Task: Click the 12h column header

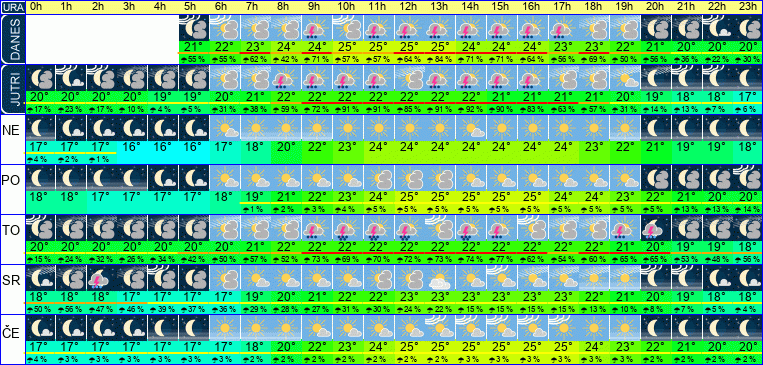Action: tap(409, 7)
